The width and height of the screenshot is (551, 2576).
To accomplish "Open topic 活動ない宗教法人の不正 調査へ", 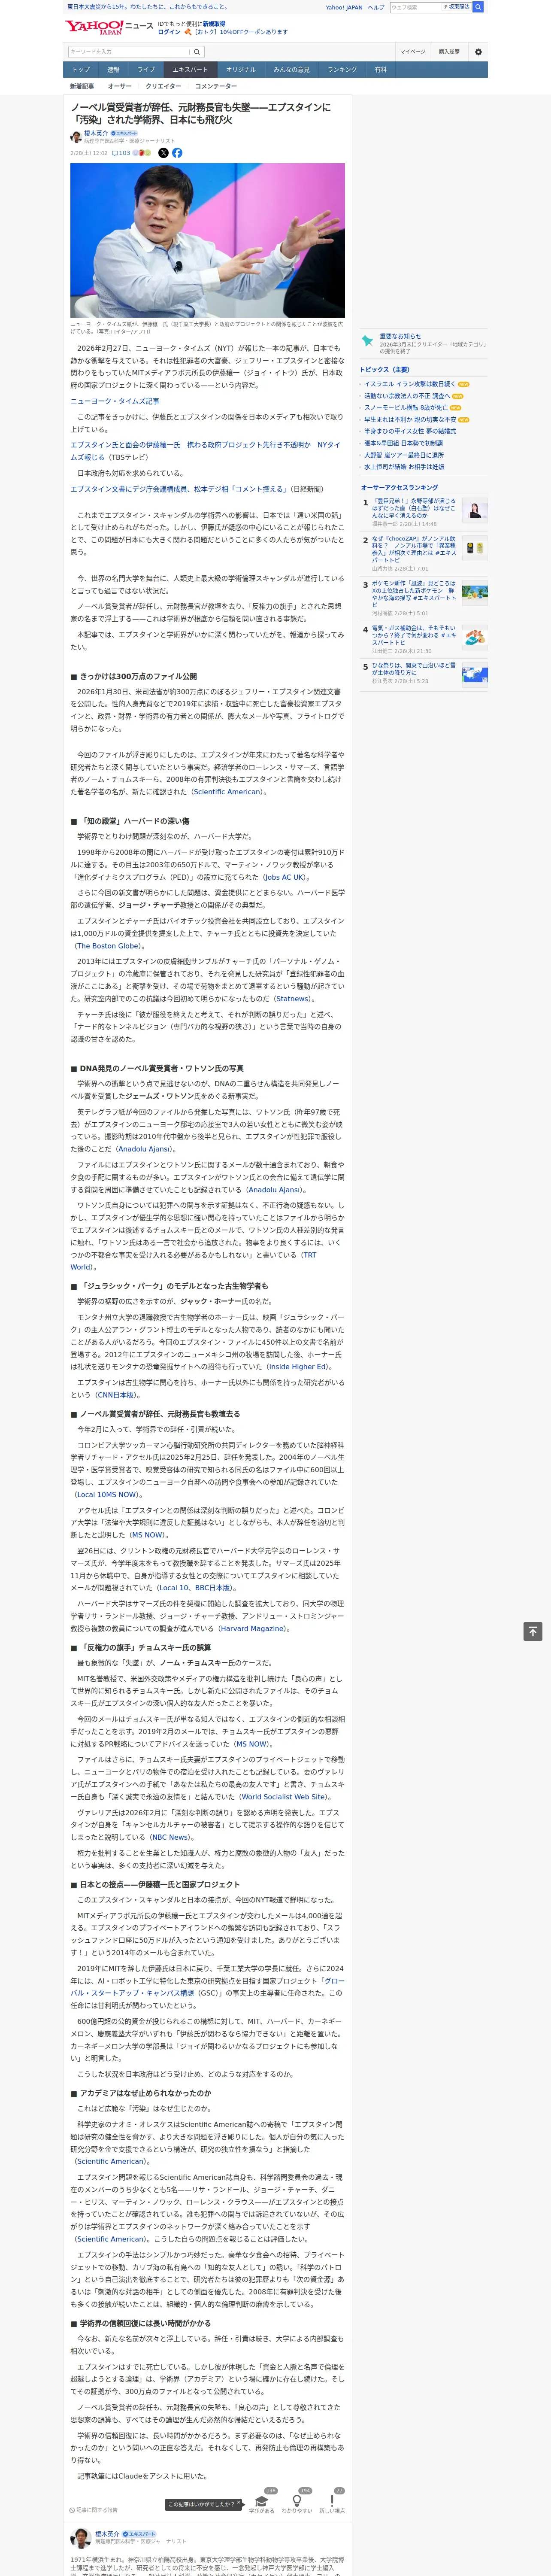I will tap(406, 396).
